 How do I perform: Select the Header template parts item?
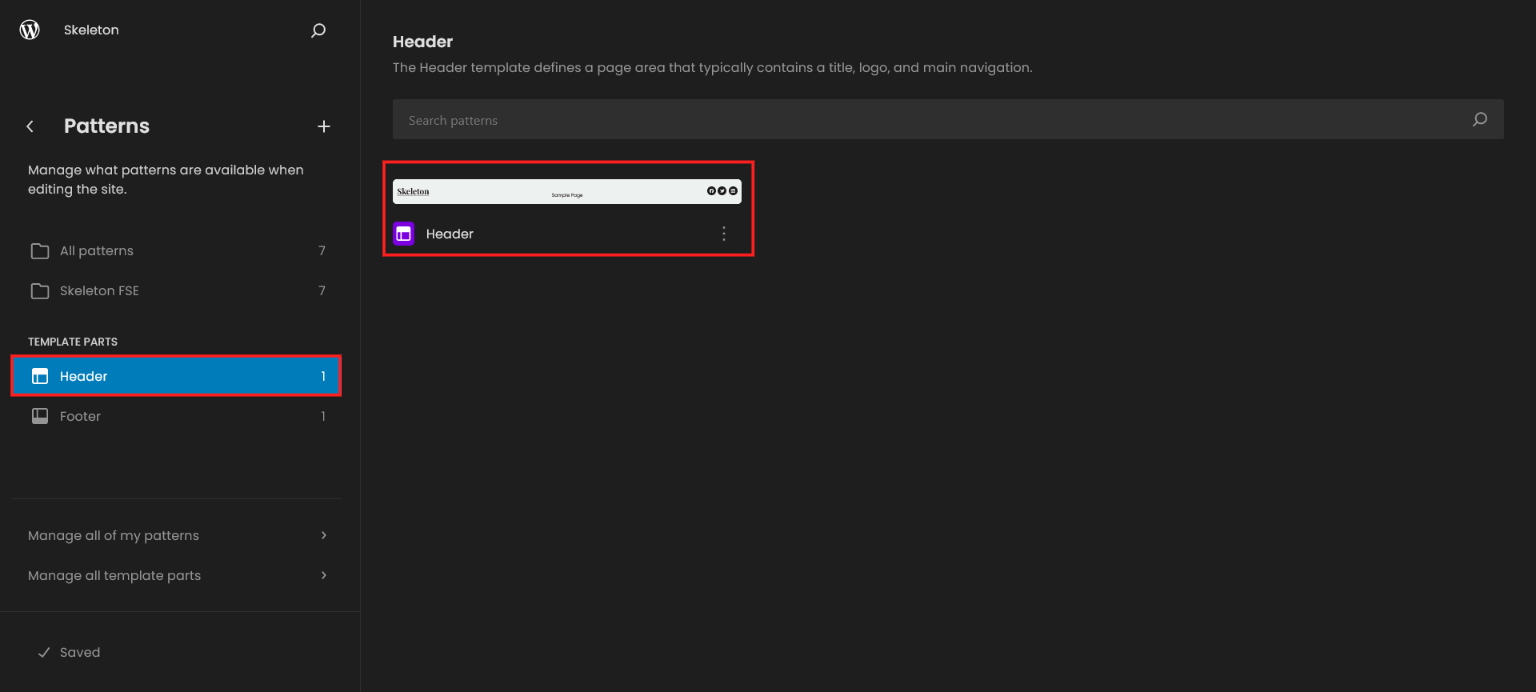[176, 376]
